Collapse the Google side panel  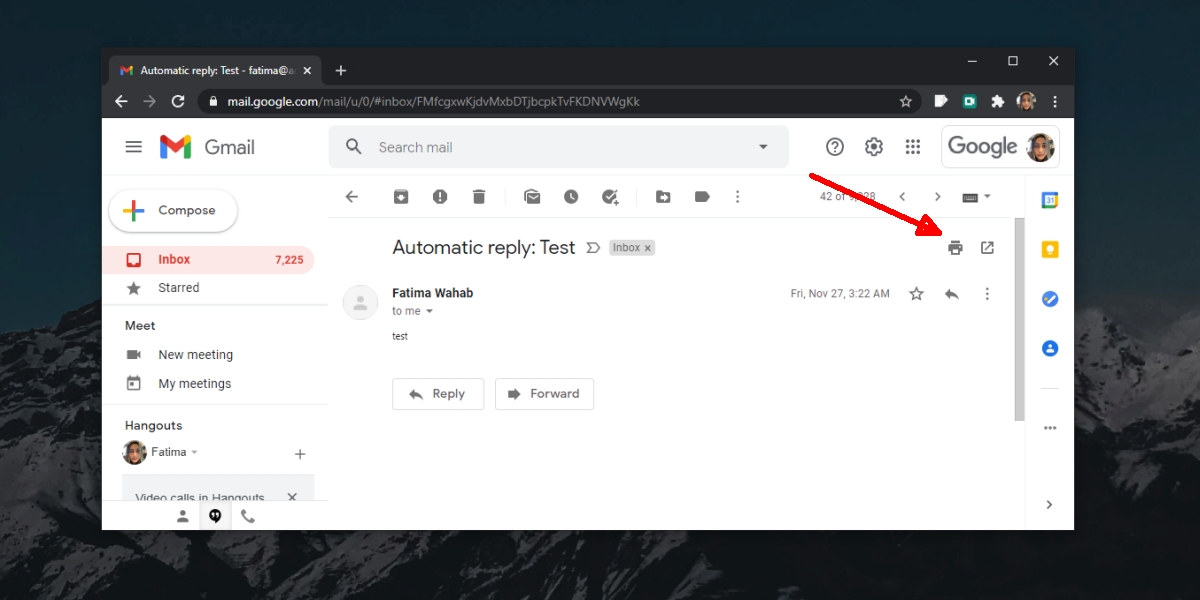[x=1049, y=504]
